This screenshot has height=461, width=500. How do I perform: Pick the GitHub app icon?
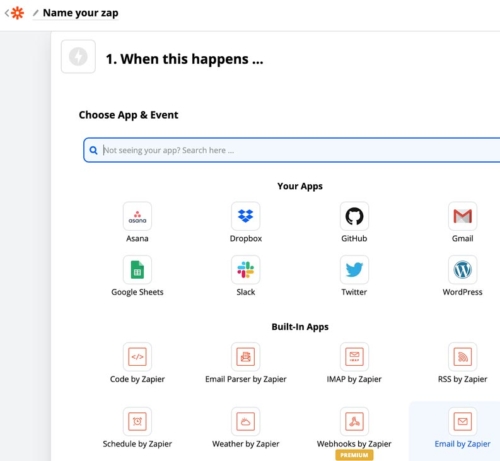click(354, 216)
